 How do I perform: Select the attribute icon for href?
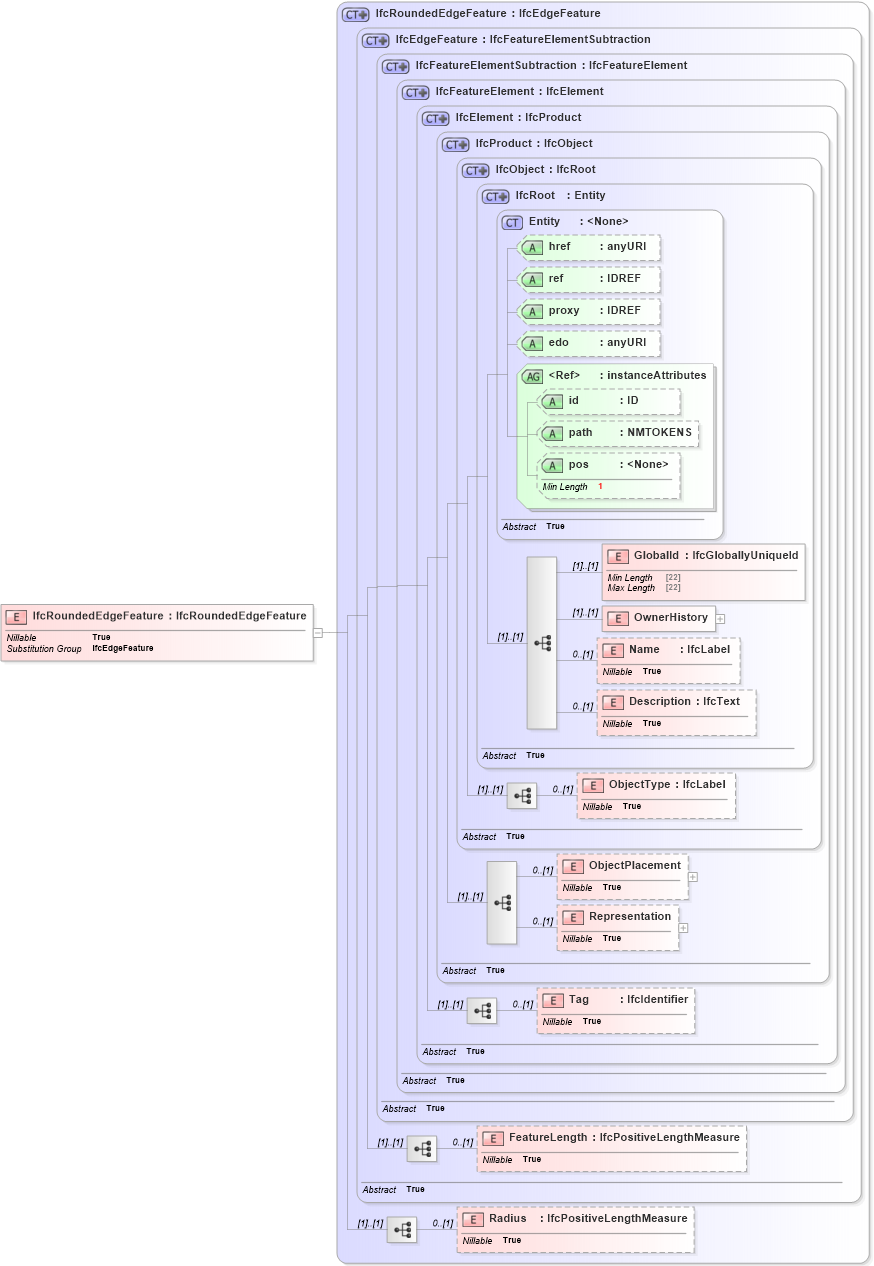tap(533, 247)
